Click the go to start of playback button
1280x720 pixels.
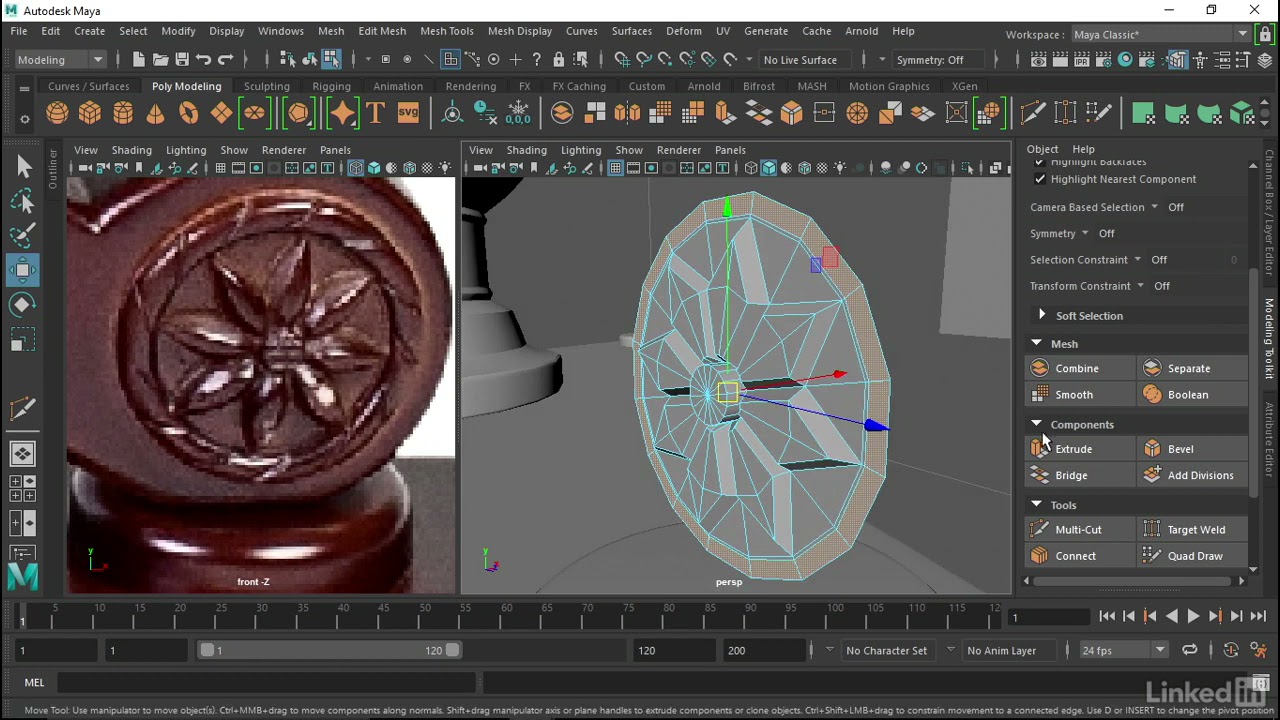1107,617
